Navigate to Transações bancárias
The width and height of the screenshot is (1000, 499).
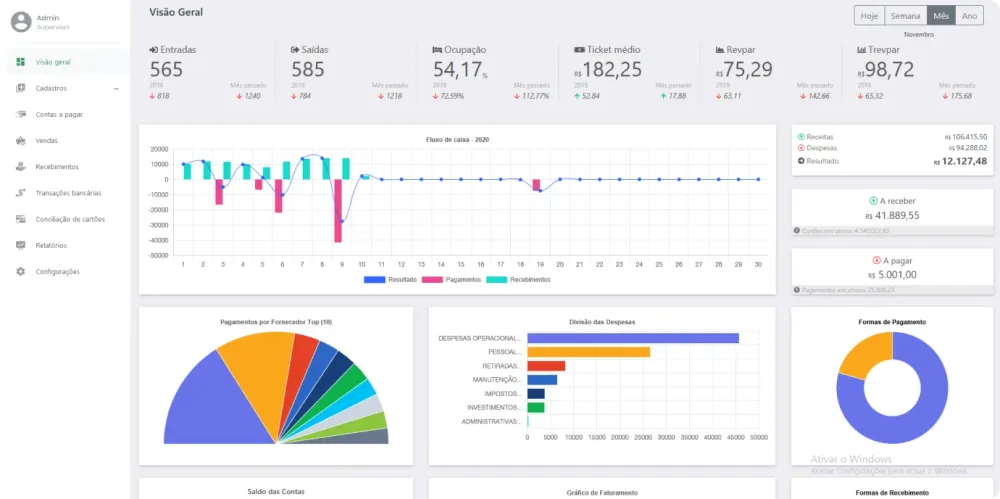tap(66, 193)
